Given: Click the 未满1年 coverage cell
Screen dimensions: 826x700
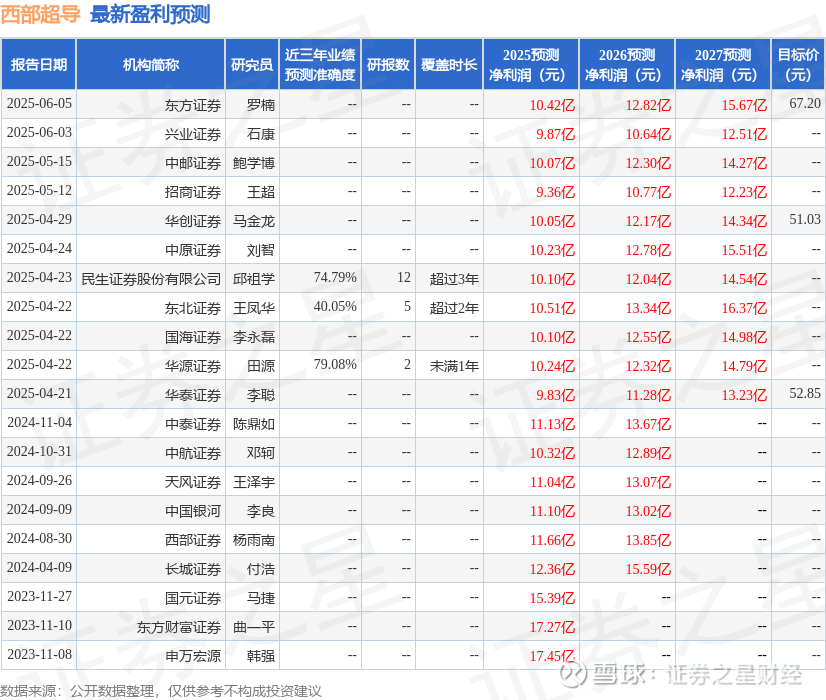Looking at the screenshot, I should (x=454, y=366).
